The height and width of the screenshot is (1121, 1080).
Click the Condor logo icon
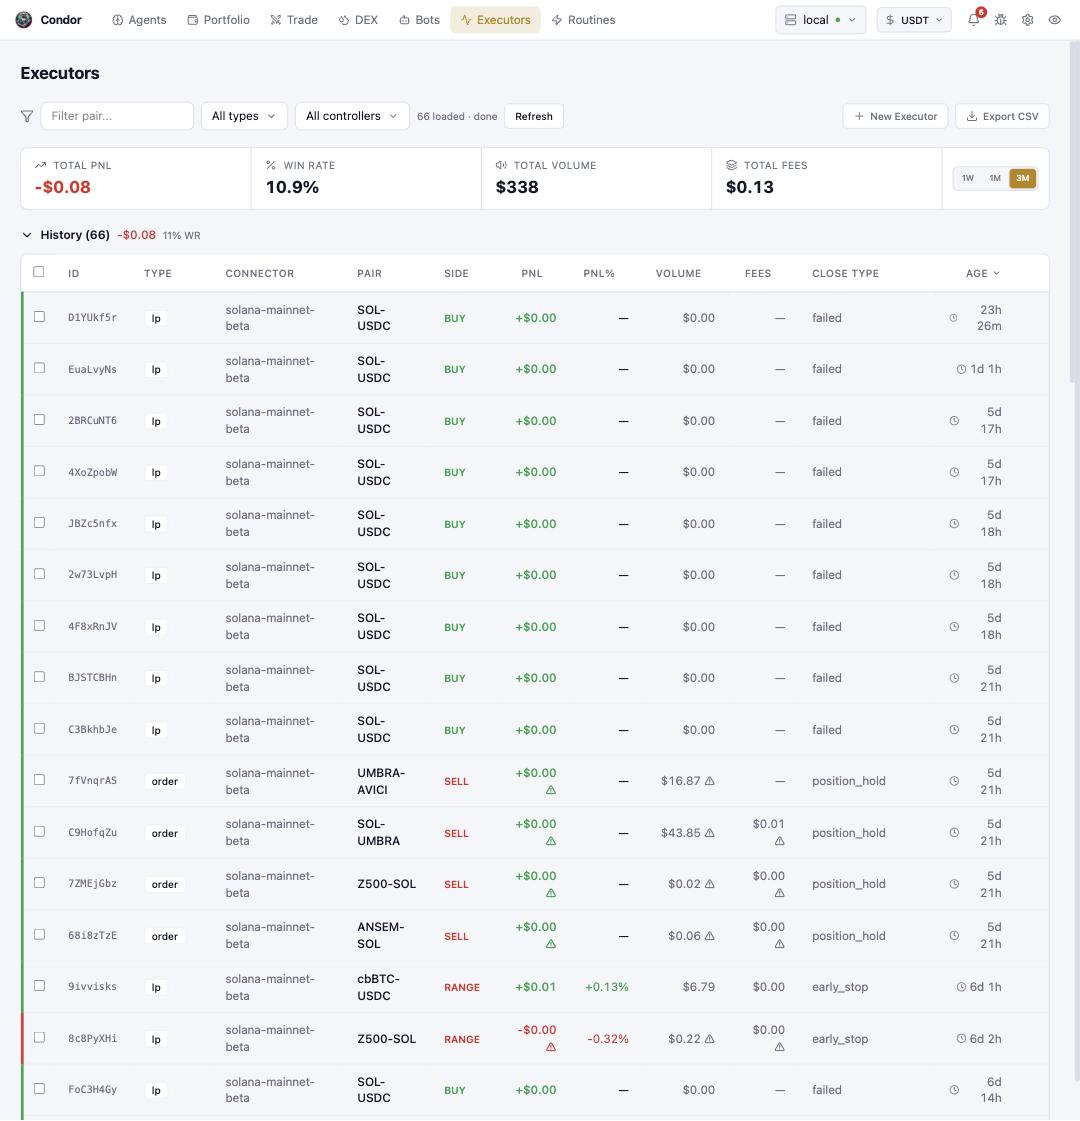click(x=24, y=20)
